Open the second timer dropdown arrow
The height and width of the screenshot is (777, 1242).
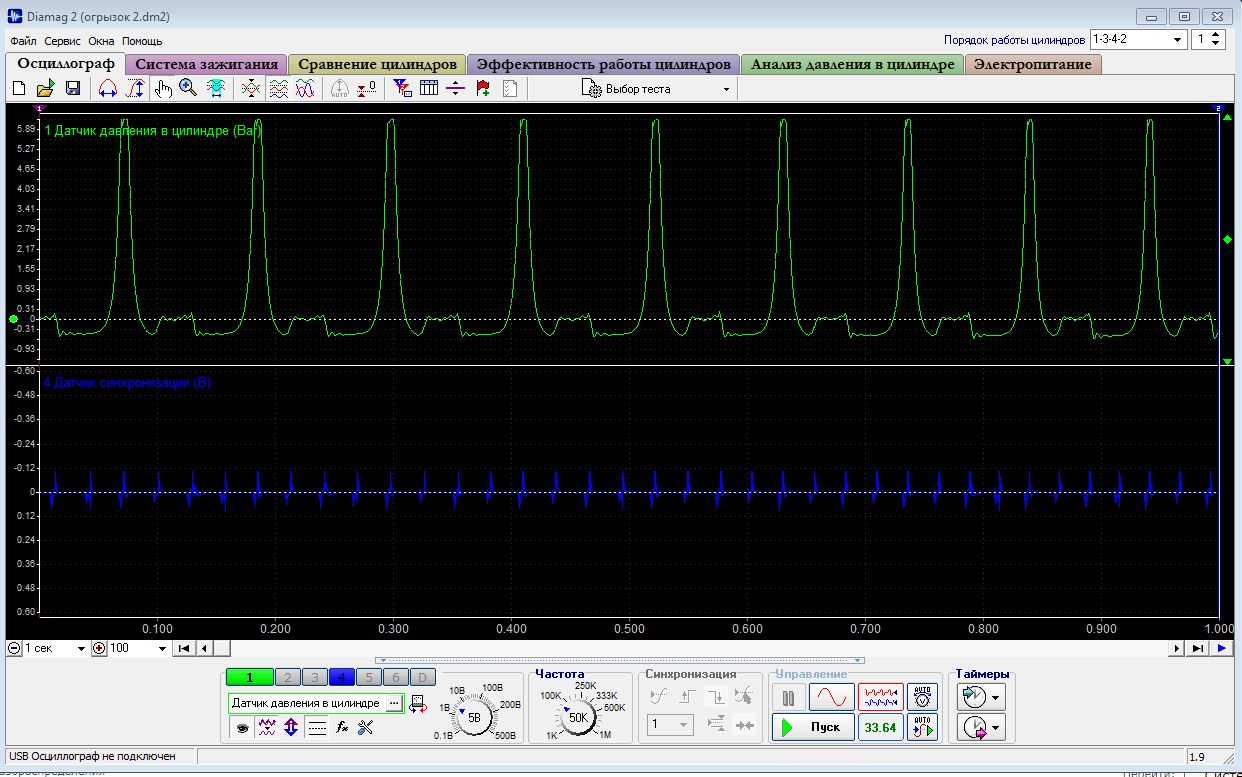pos(997,728)
